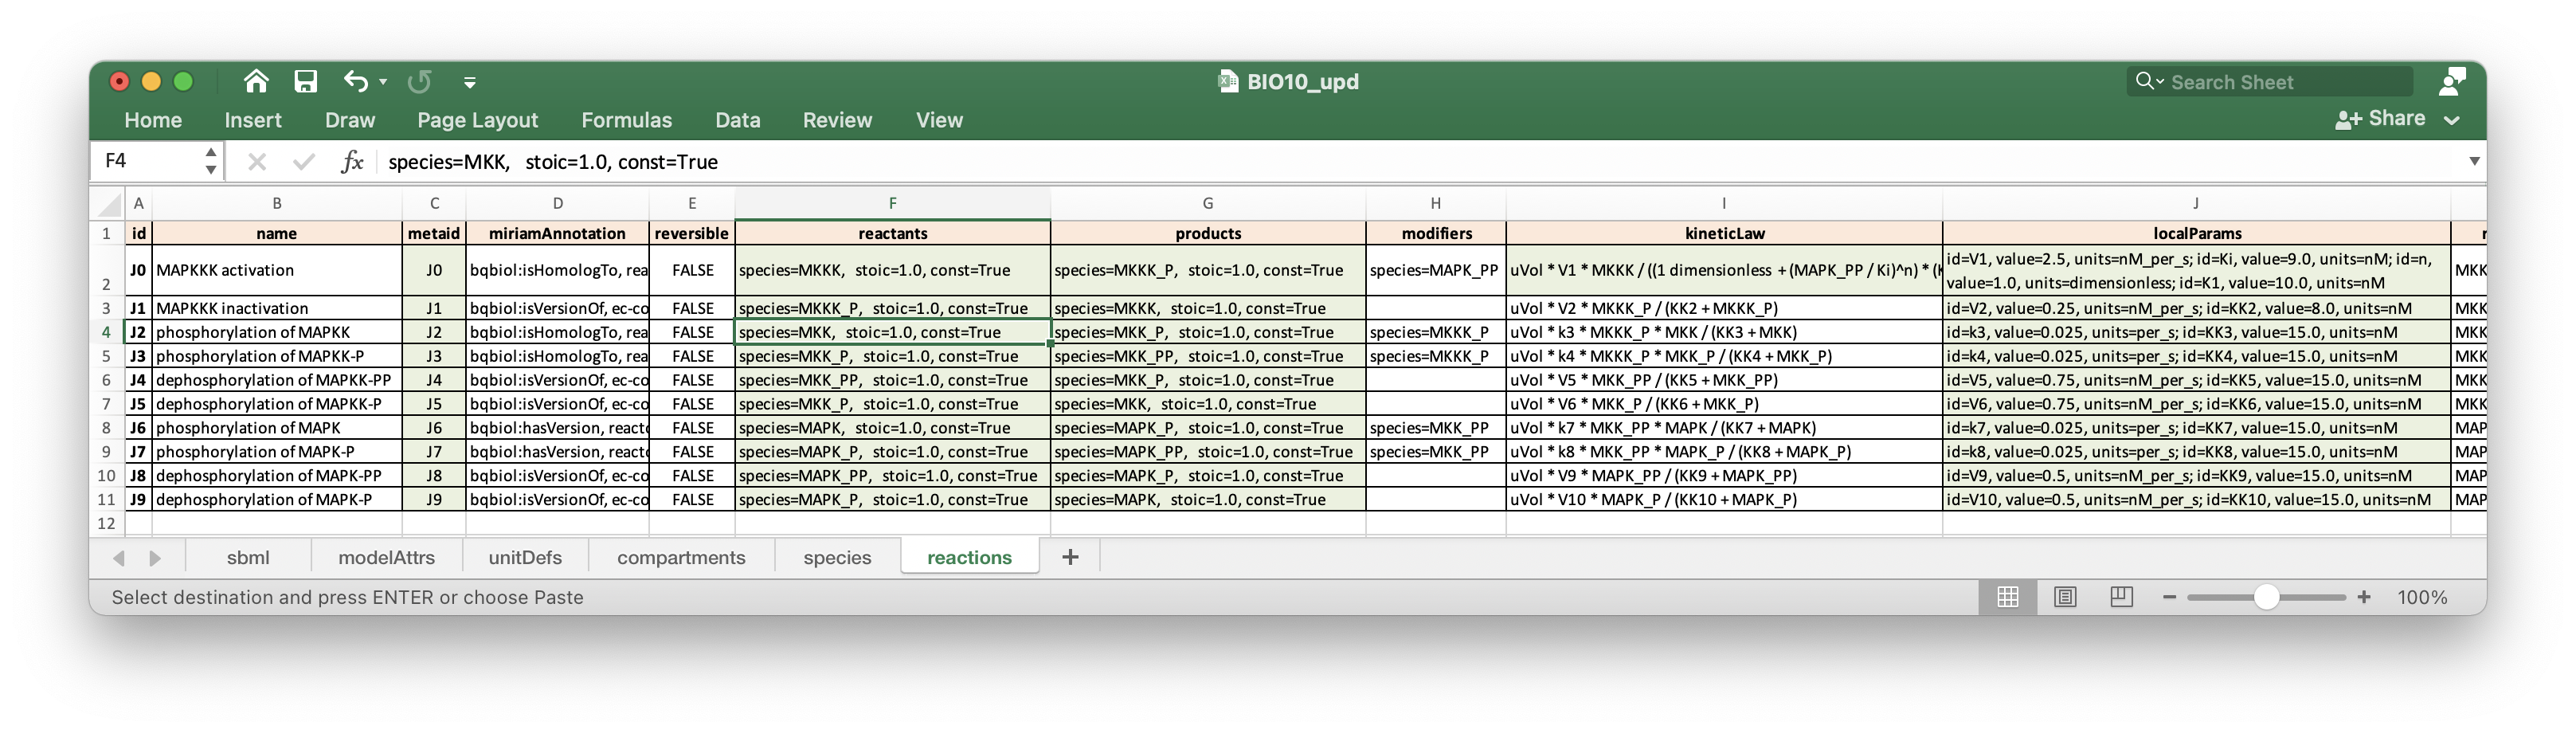Click the zoom slider handle

point(2266,597)
